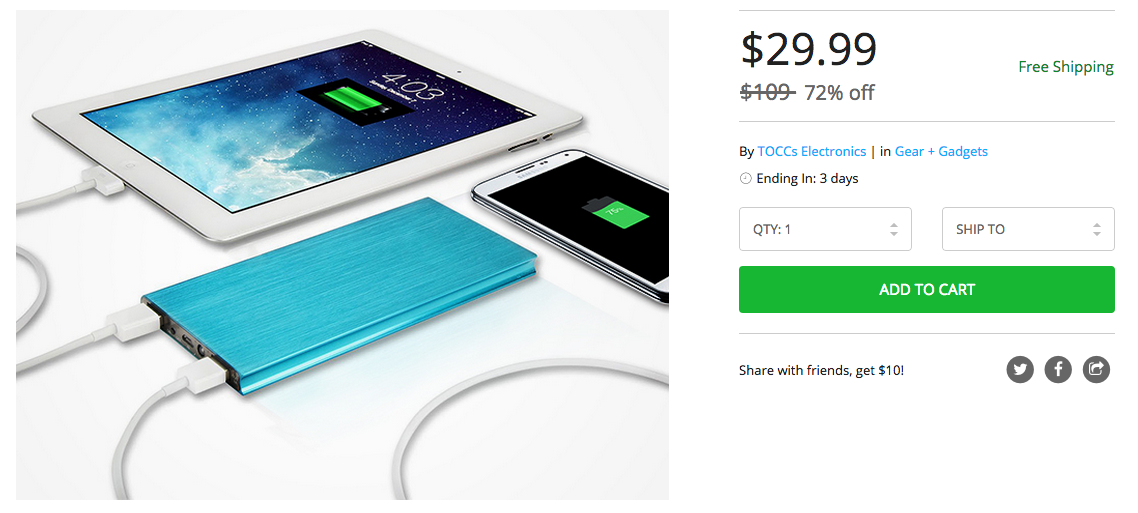Click the Free Shipping label
The width and height of the screenshot is (1138, 513).
click(1065, 67)
